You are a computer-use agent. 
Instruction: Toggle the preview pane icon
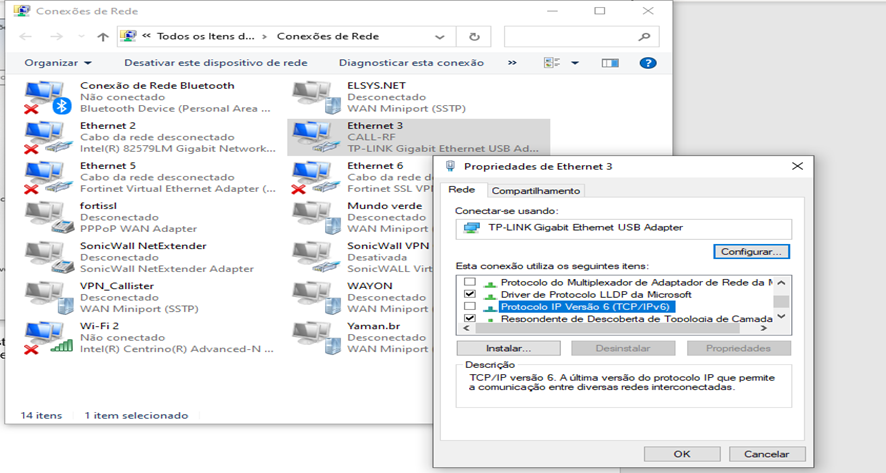click(x=610, y=63)
